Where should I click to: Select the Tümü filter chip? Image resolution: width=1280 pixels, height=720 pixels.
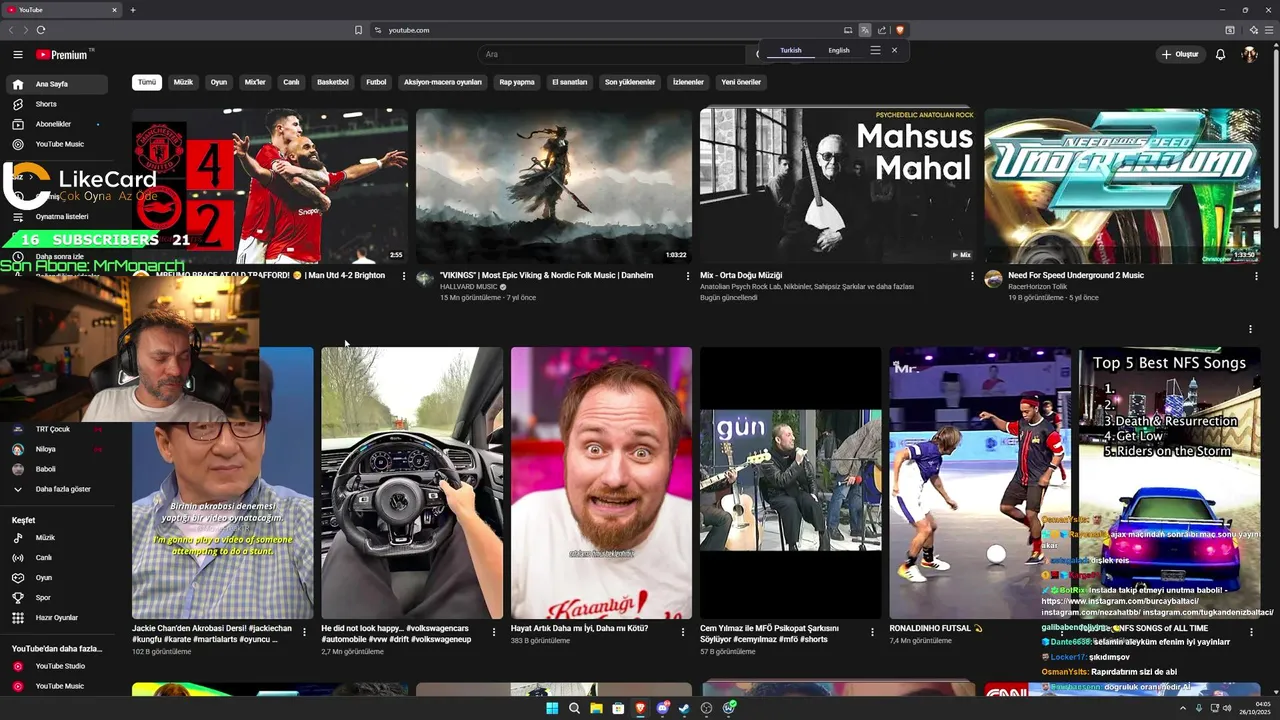[x=147, y=82]
